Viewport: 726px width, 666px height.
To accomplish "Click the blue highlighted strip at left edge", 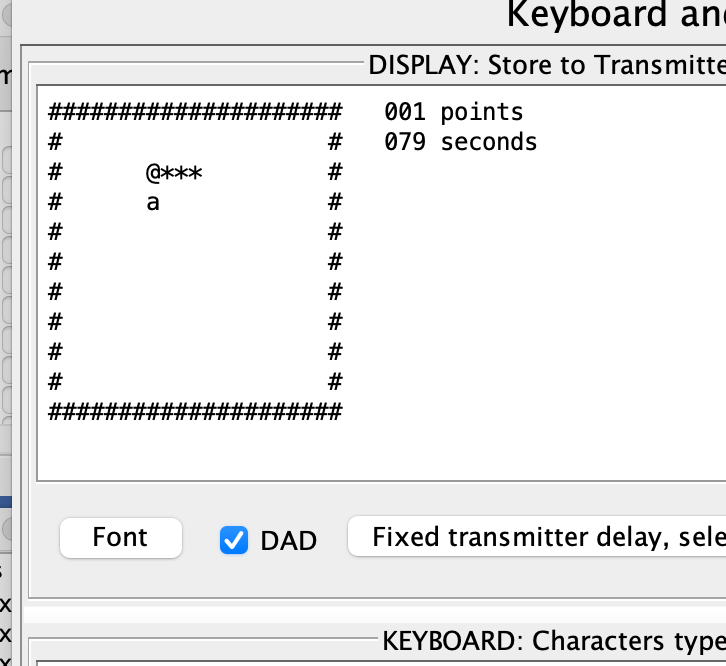I will 6,502.
